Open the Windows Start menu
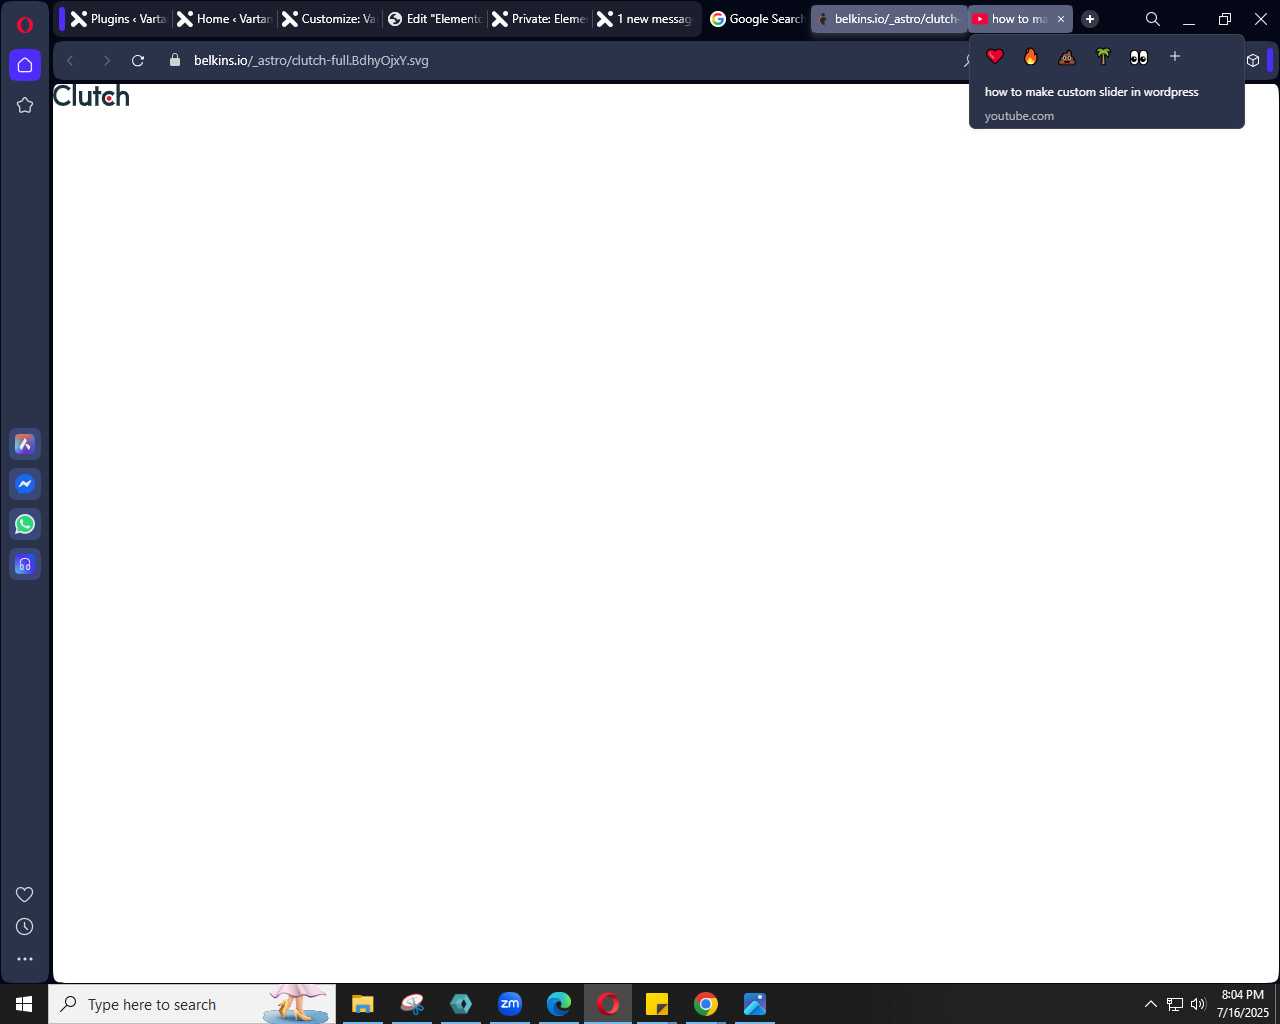 pyautogui.click(x=24, y=1004)
